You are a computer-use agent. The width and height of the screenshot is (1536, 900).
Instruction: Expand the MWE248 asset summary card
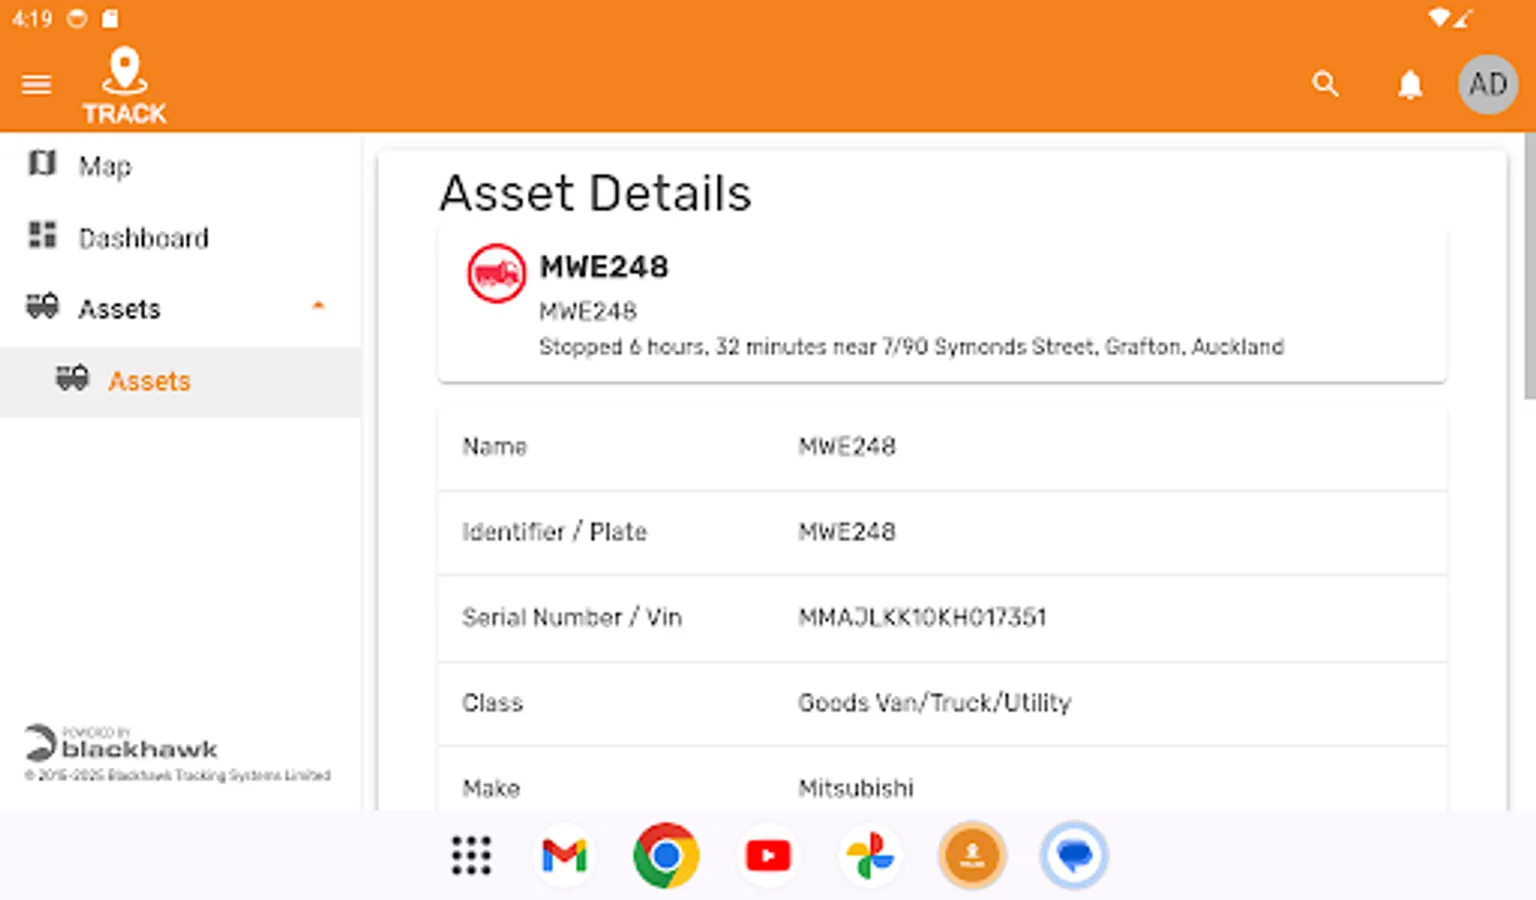pyautogui.click(x=940, y=303)
